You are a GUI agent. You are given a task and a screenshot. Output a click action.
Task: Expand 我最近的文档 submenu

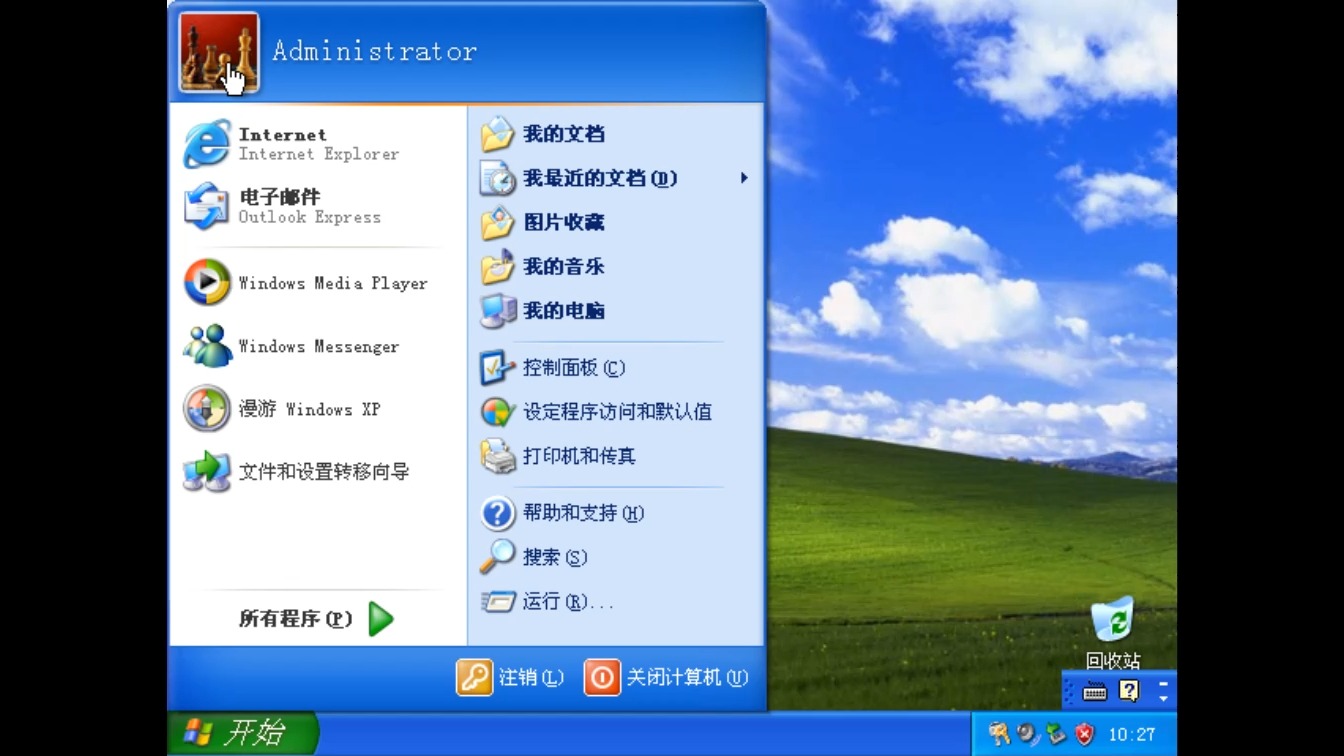[615, 178]
